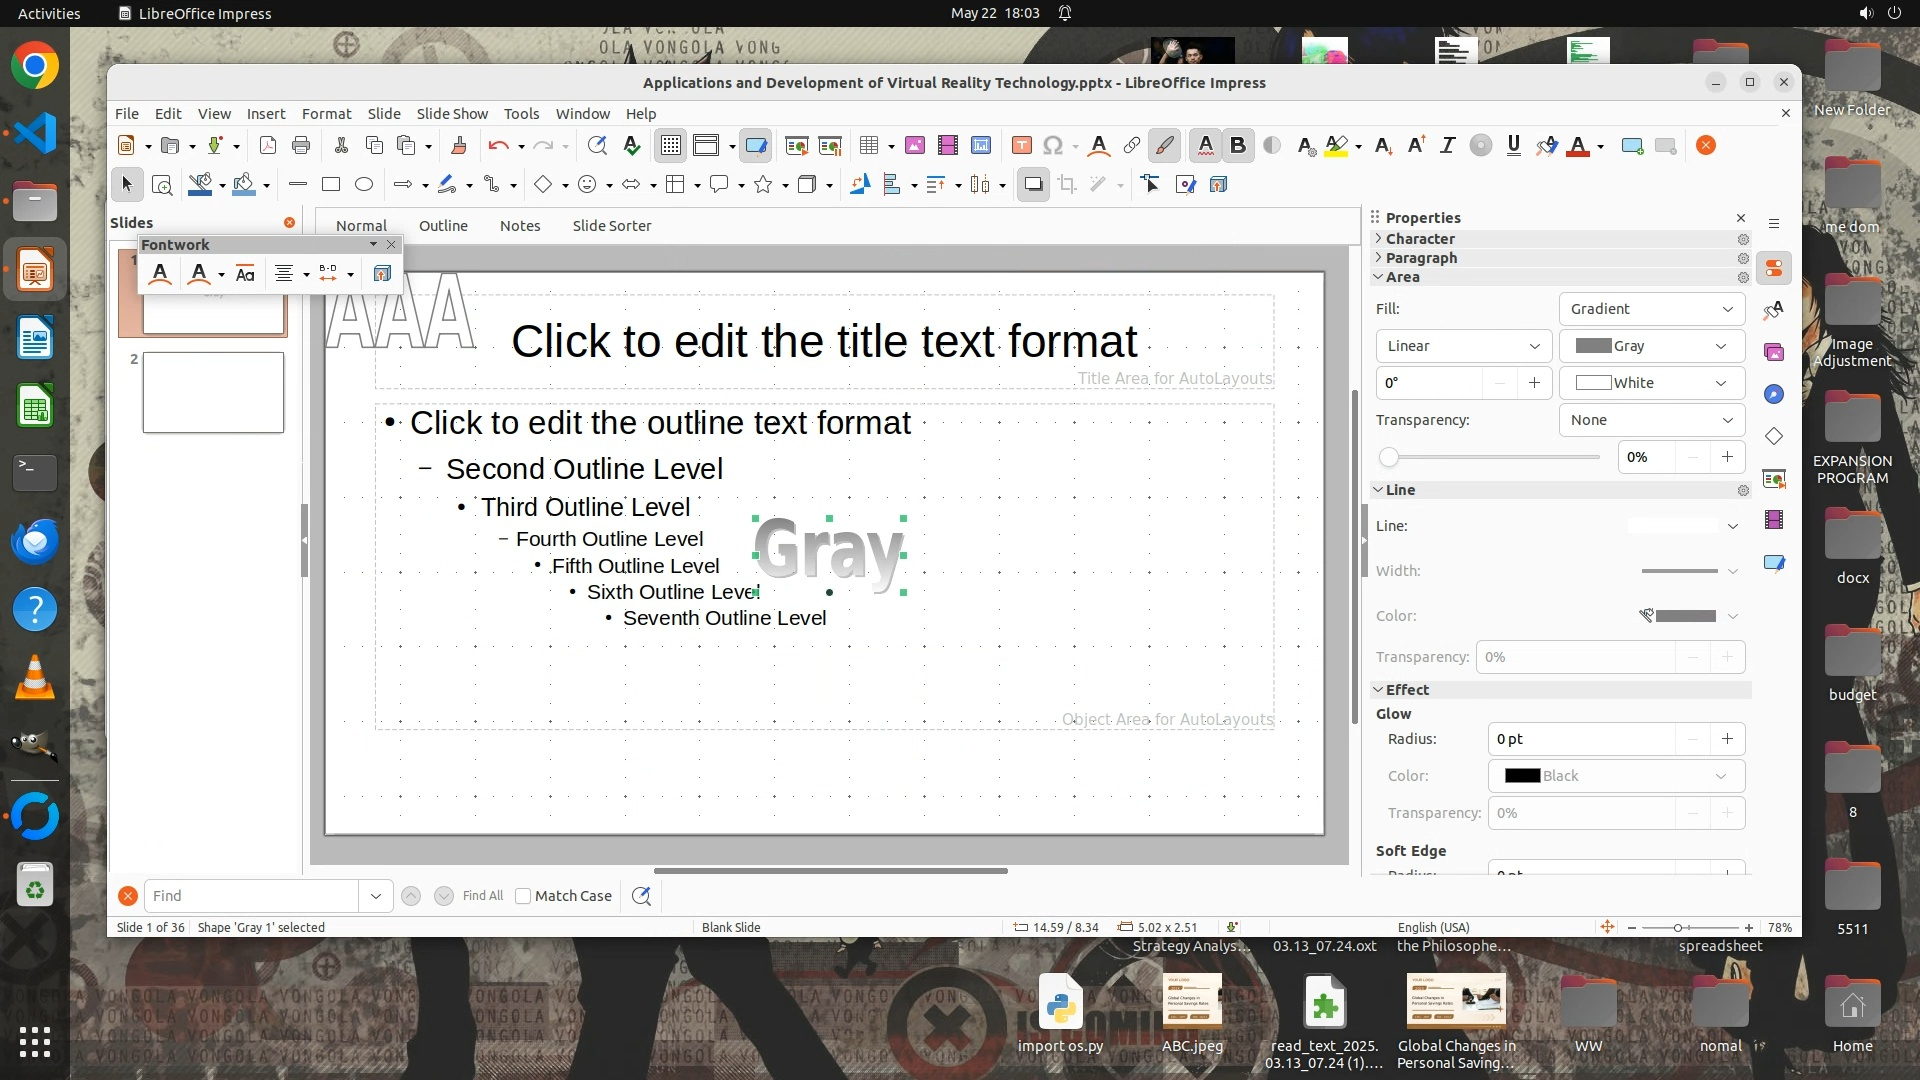Click the Print icon in toolbar
1920x1080 pixels.
(301, 146)
